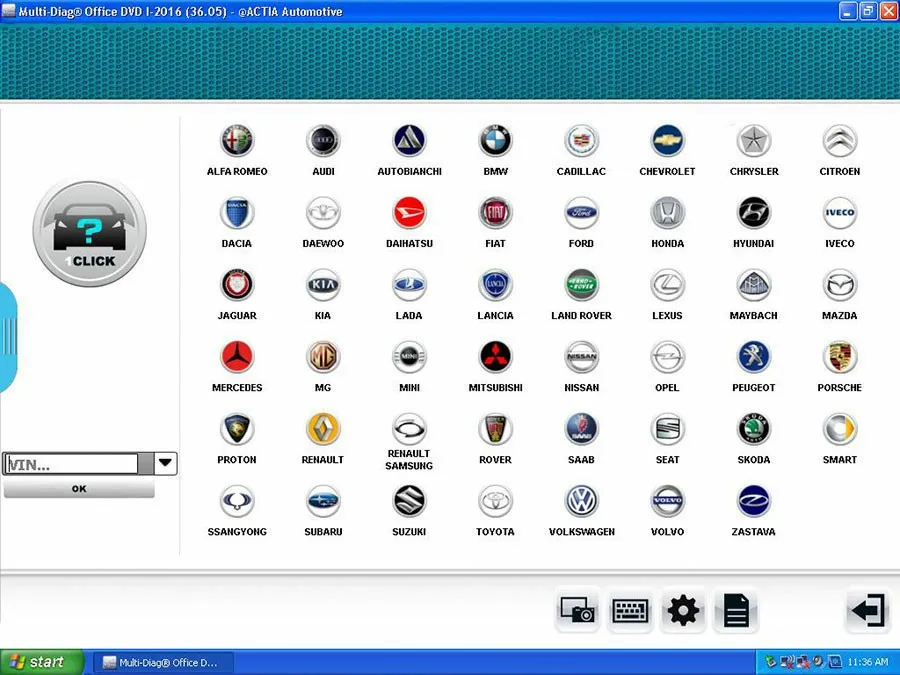The width and height of the screenshot is (900, 675).
Task: Select the Zastava brand logo
Action: [x=753, y=501]
